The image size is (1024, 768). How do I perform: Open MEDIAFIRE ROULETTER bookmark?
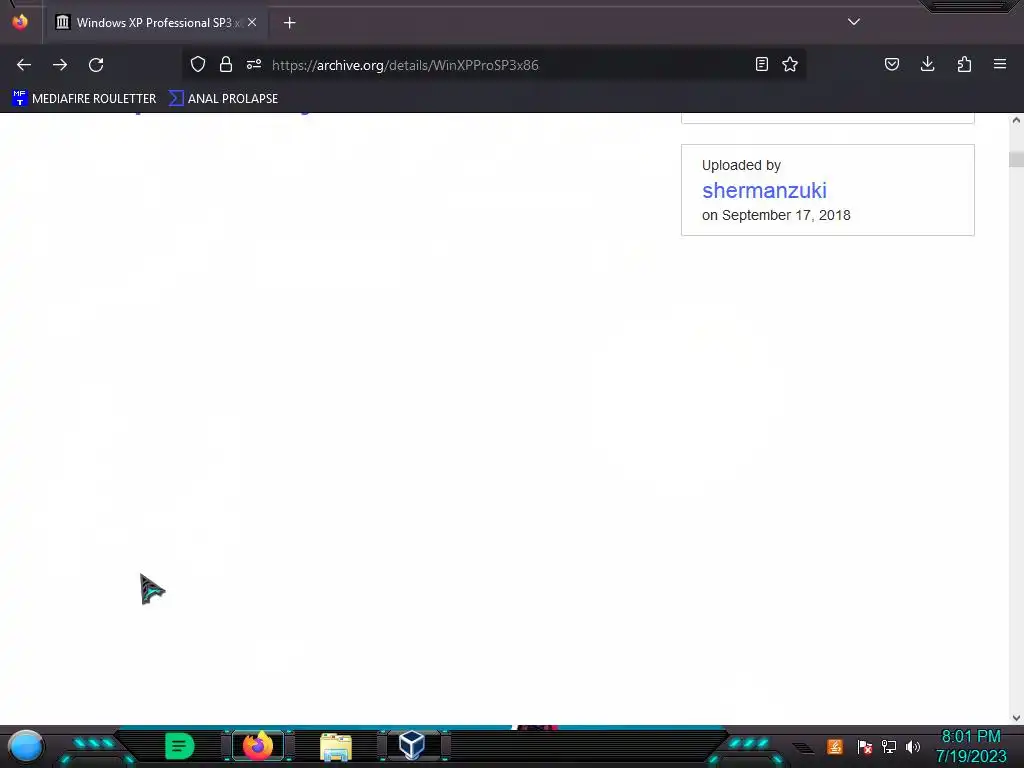[84, 99]
